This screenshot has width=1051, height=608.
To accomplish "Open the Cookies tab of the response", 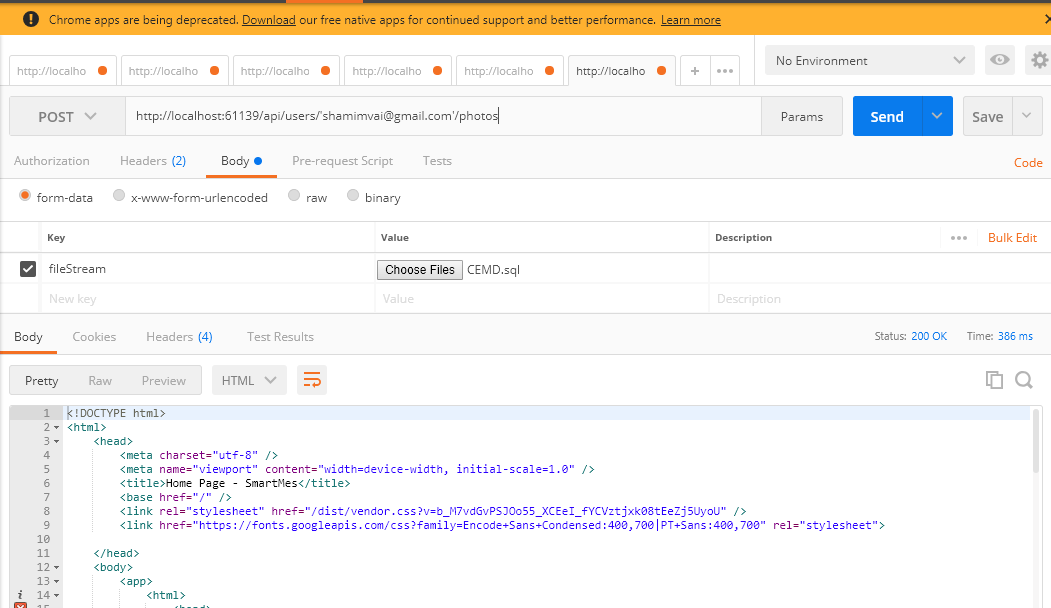I will 94,336.
